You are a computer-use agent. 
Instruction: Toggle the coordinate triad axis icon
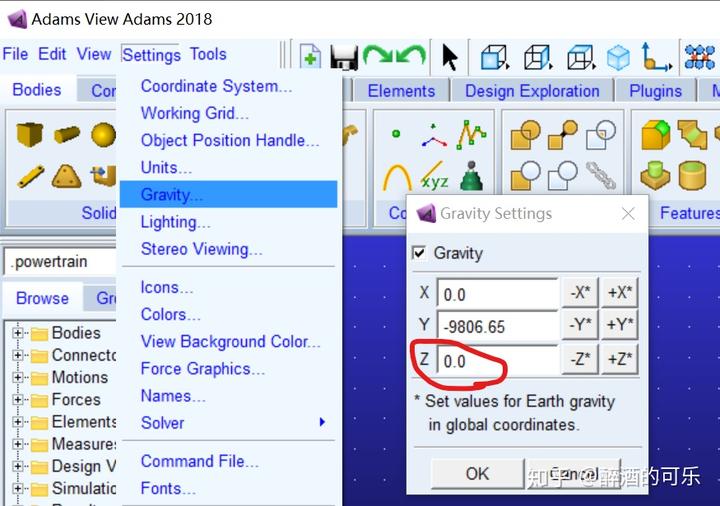656,57
